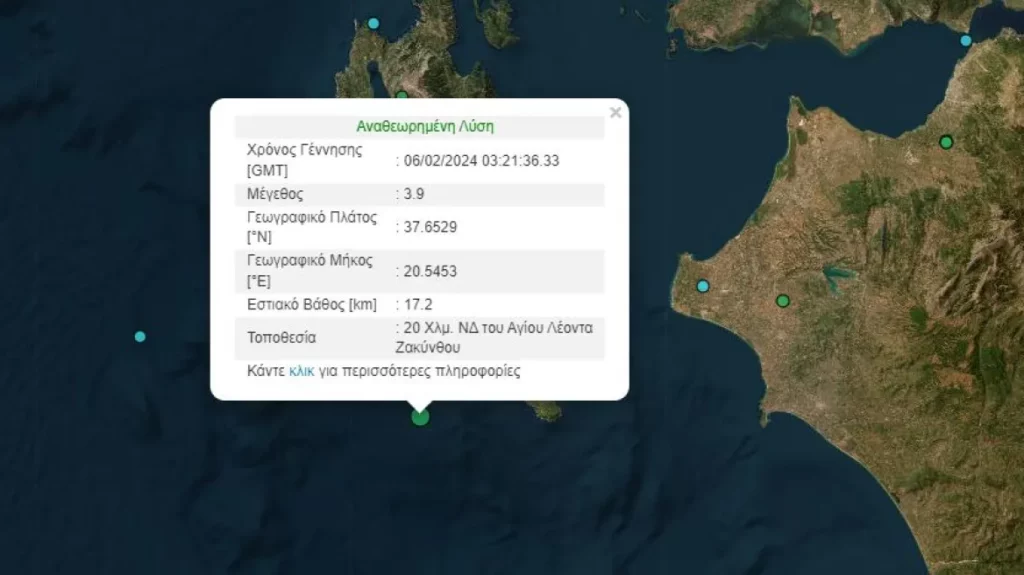
Task: Select the cyan marker at the top-right corner
Action: coord(965,41)
